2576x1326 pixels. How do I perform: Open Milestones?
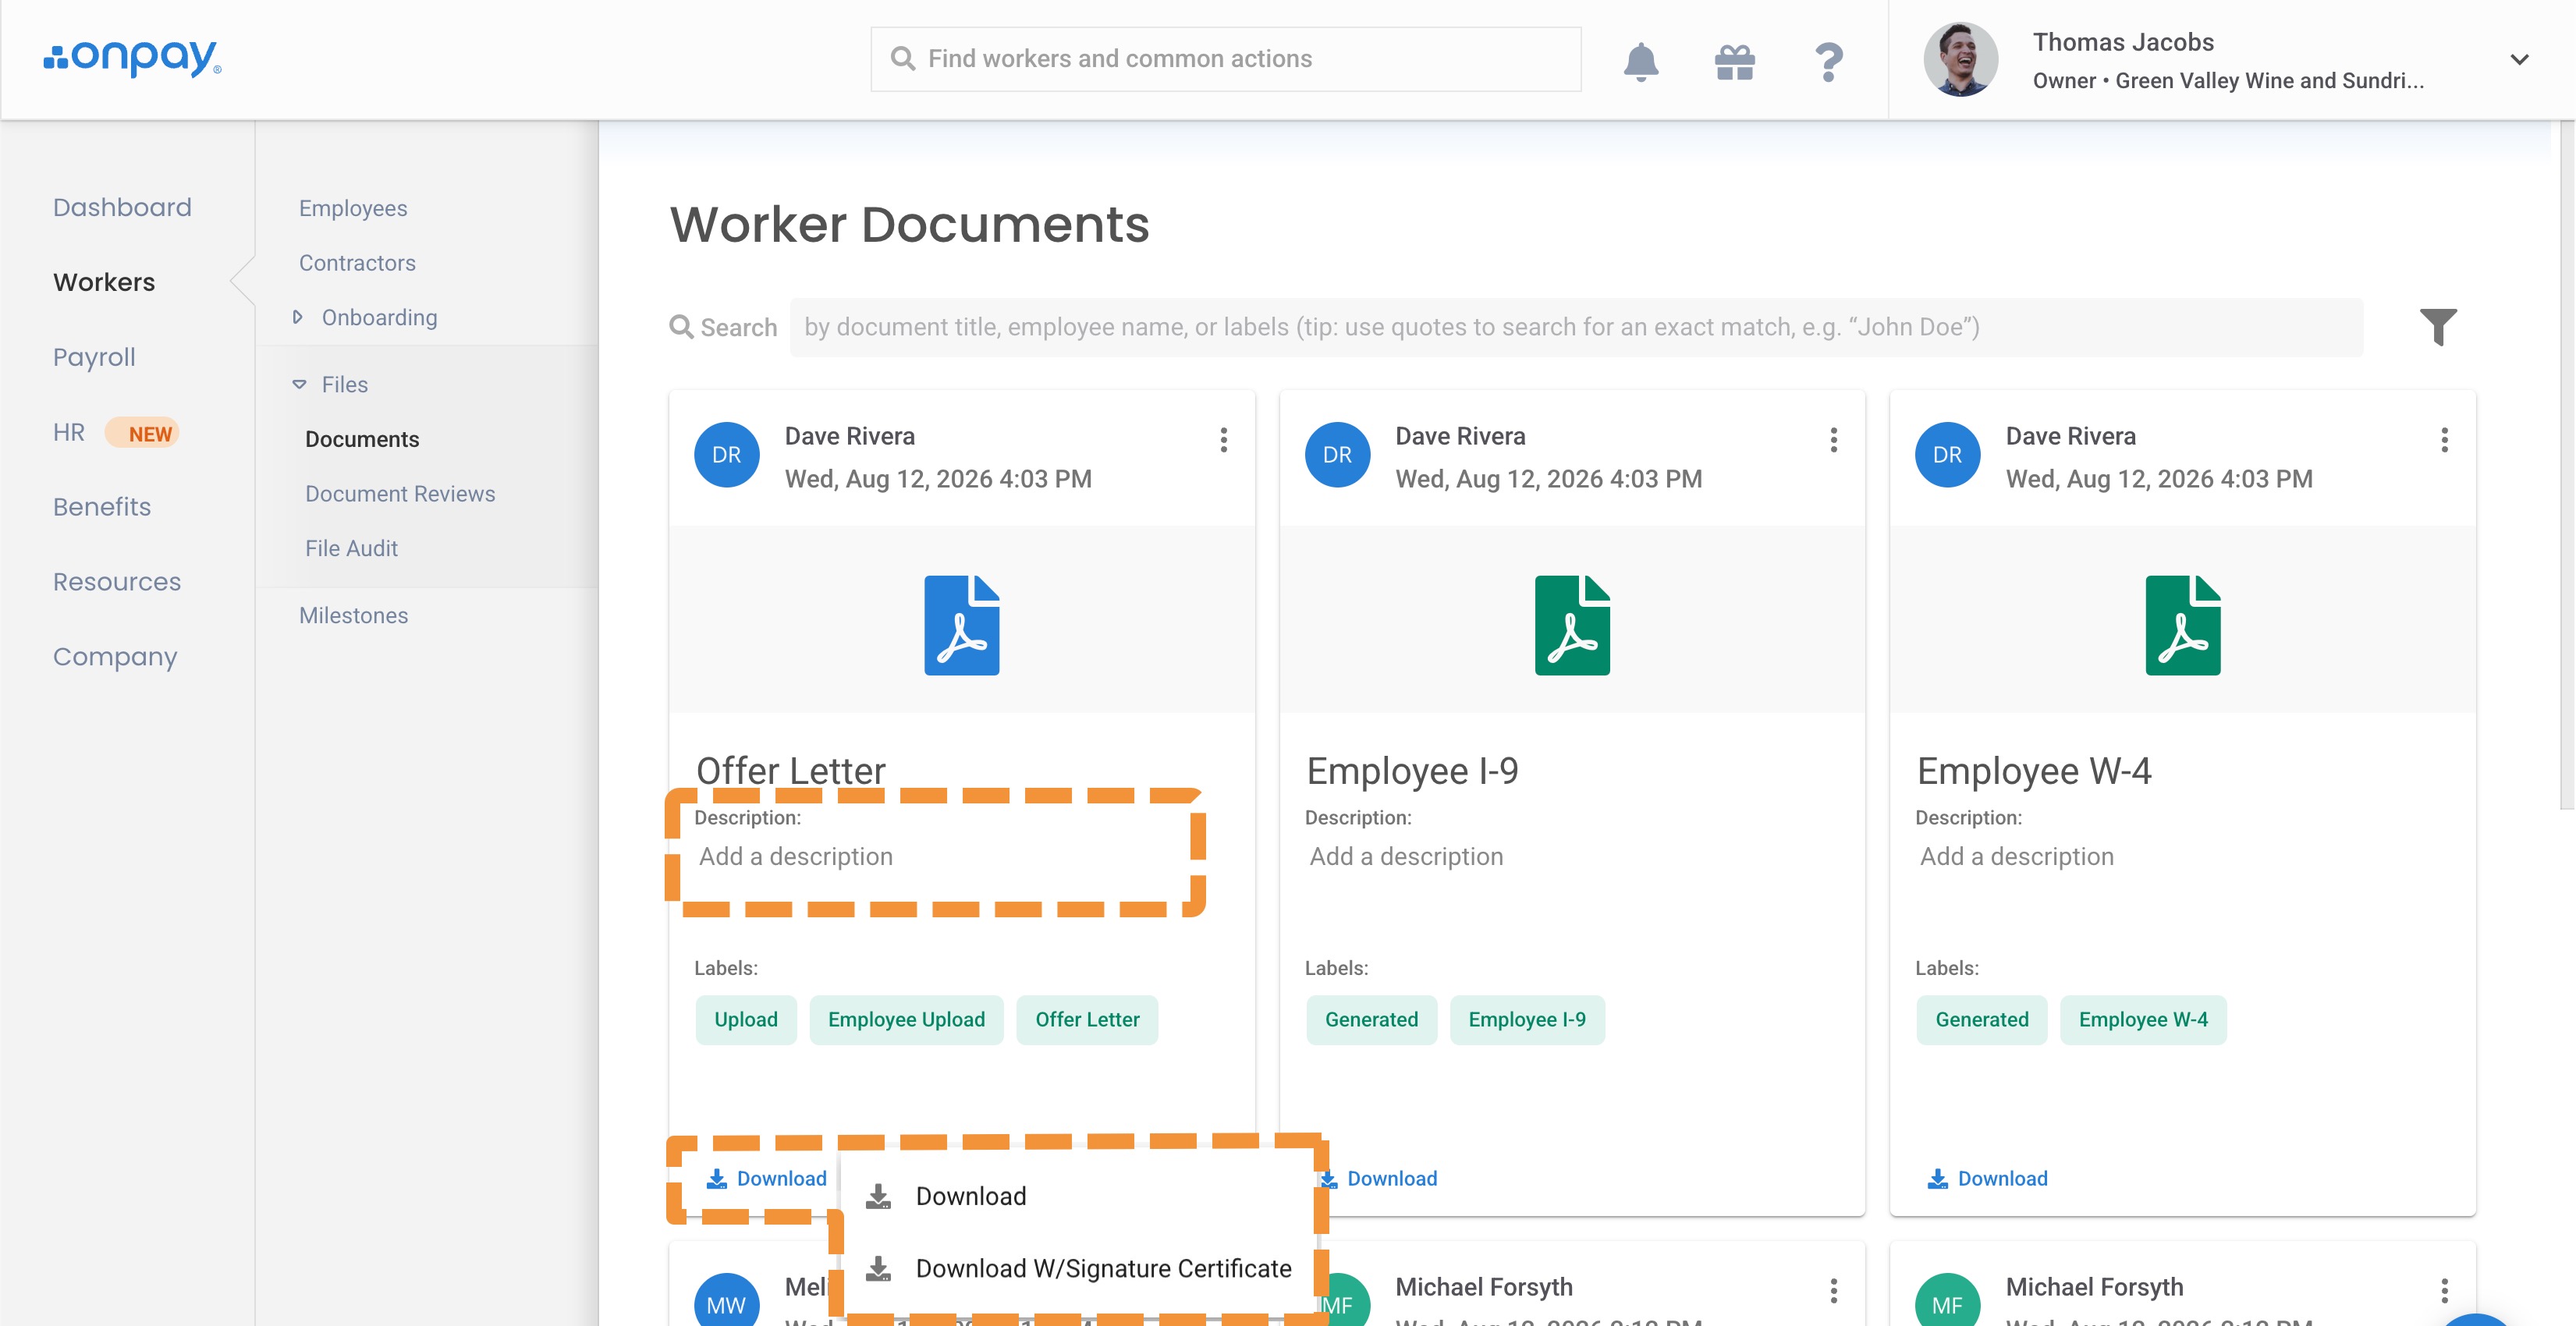coord(353,615)
